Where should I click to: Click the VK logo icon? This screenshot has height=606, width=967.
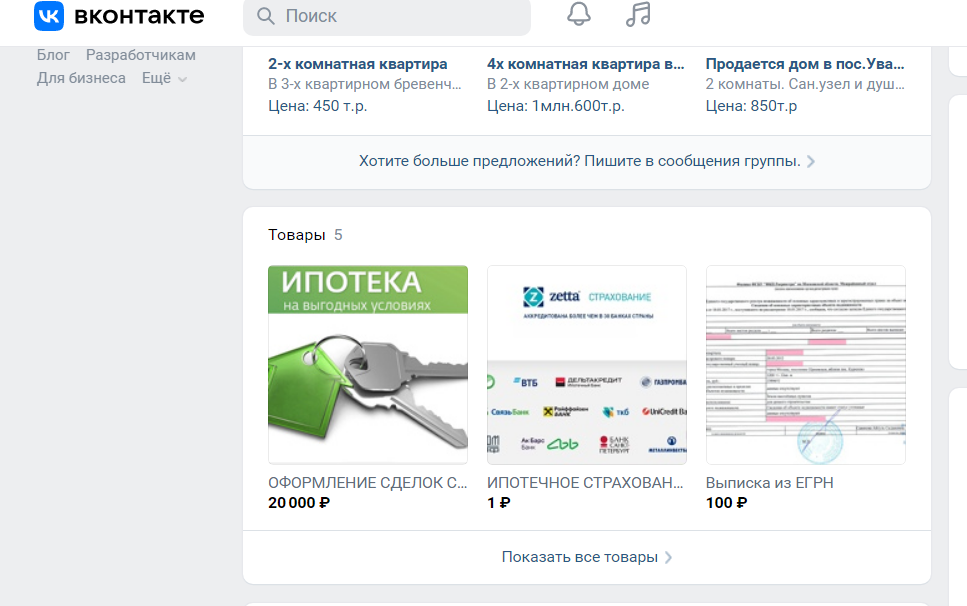48,16
